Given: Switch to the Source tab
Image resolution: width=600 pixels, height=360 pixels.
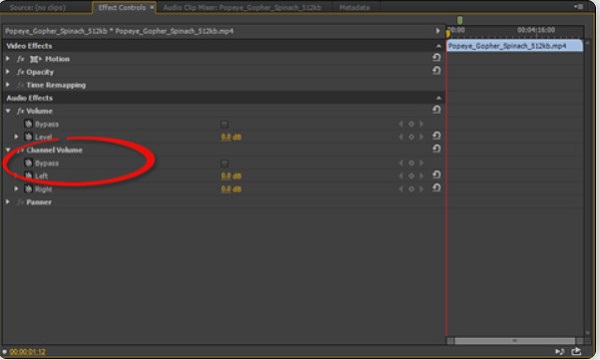Looking at the screenshot, I should point(38,7).
